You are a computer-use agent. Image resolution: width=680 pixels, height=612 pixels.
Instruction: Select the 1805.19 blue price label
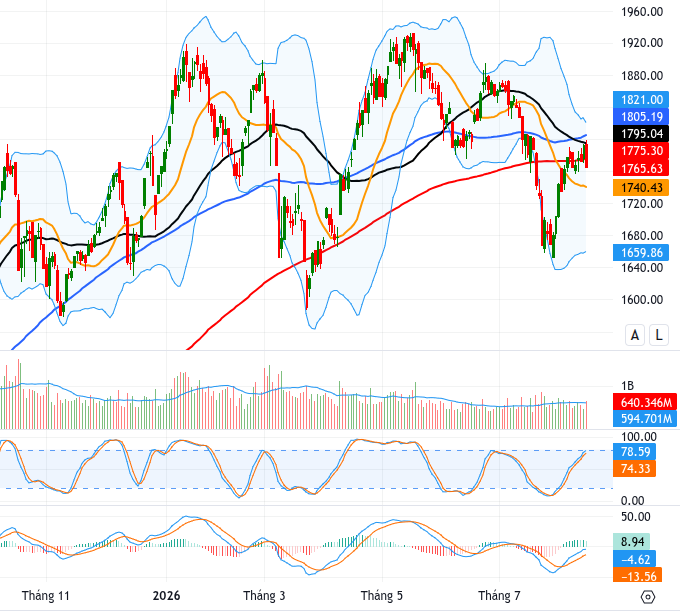[x=641, y=117]
